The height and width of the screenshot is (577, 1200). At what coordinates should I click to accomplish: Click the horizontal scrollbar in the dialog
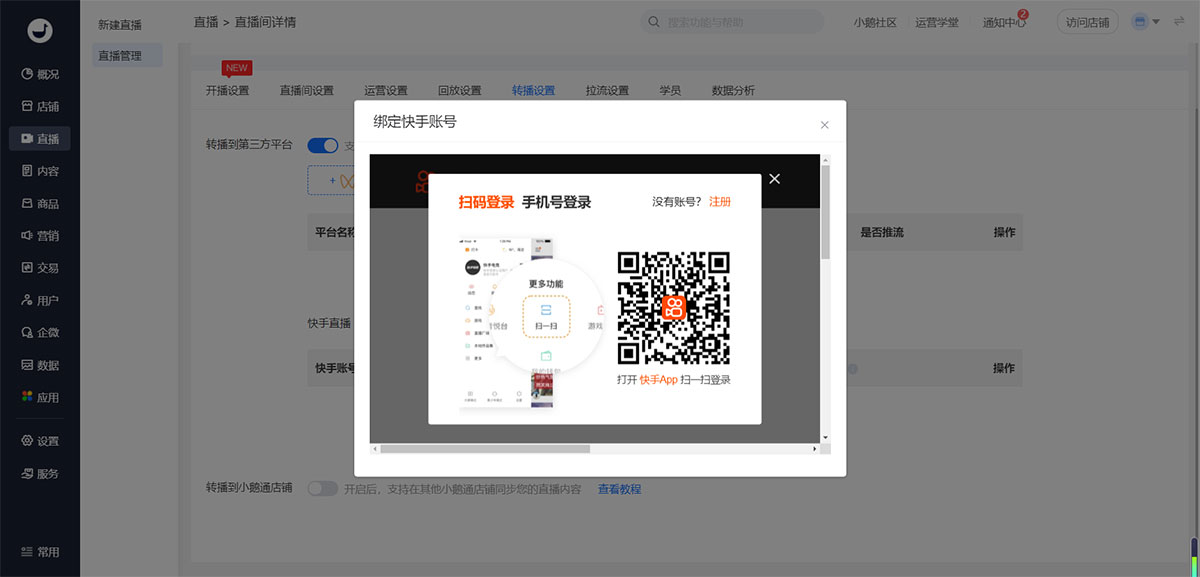[485, 449]
